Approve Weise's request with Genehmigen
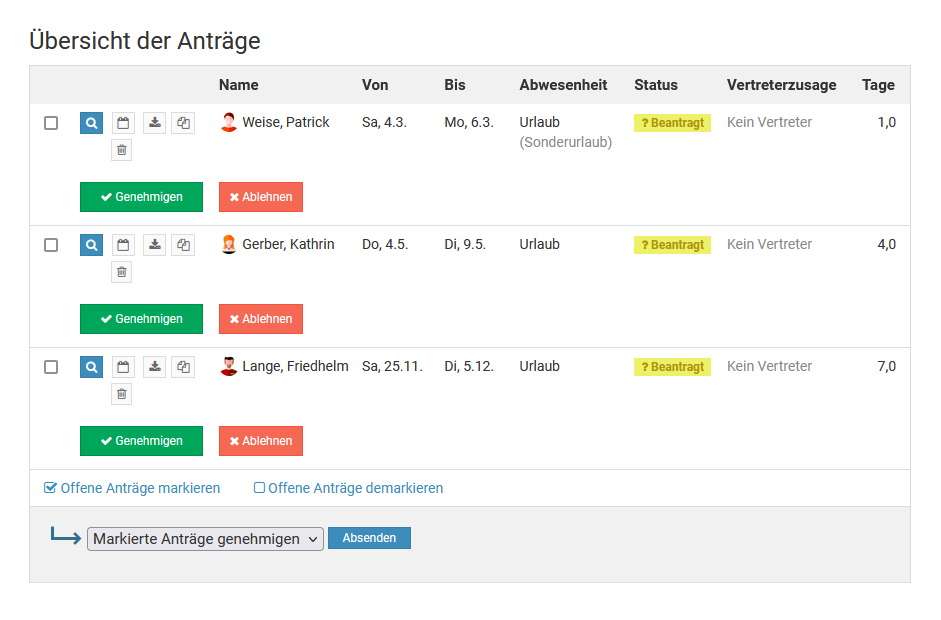Screen dimensions: 941x620 tap(141, 197)
